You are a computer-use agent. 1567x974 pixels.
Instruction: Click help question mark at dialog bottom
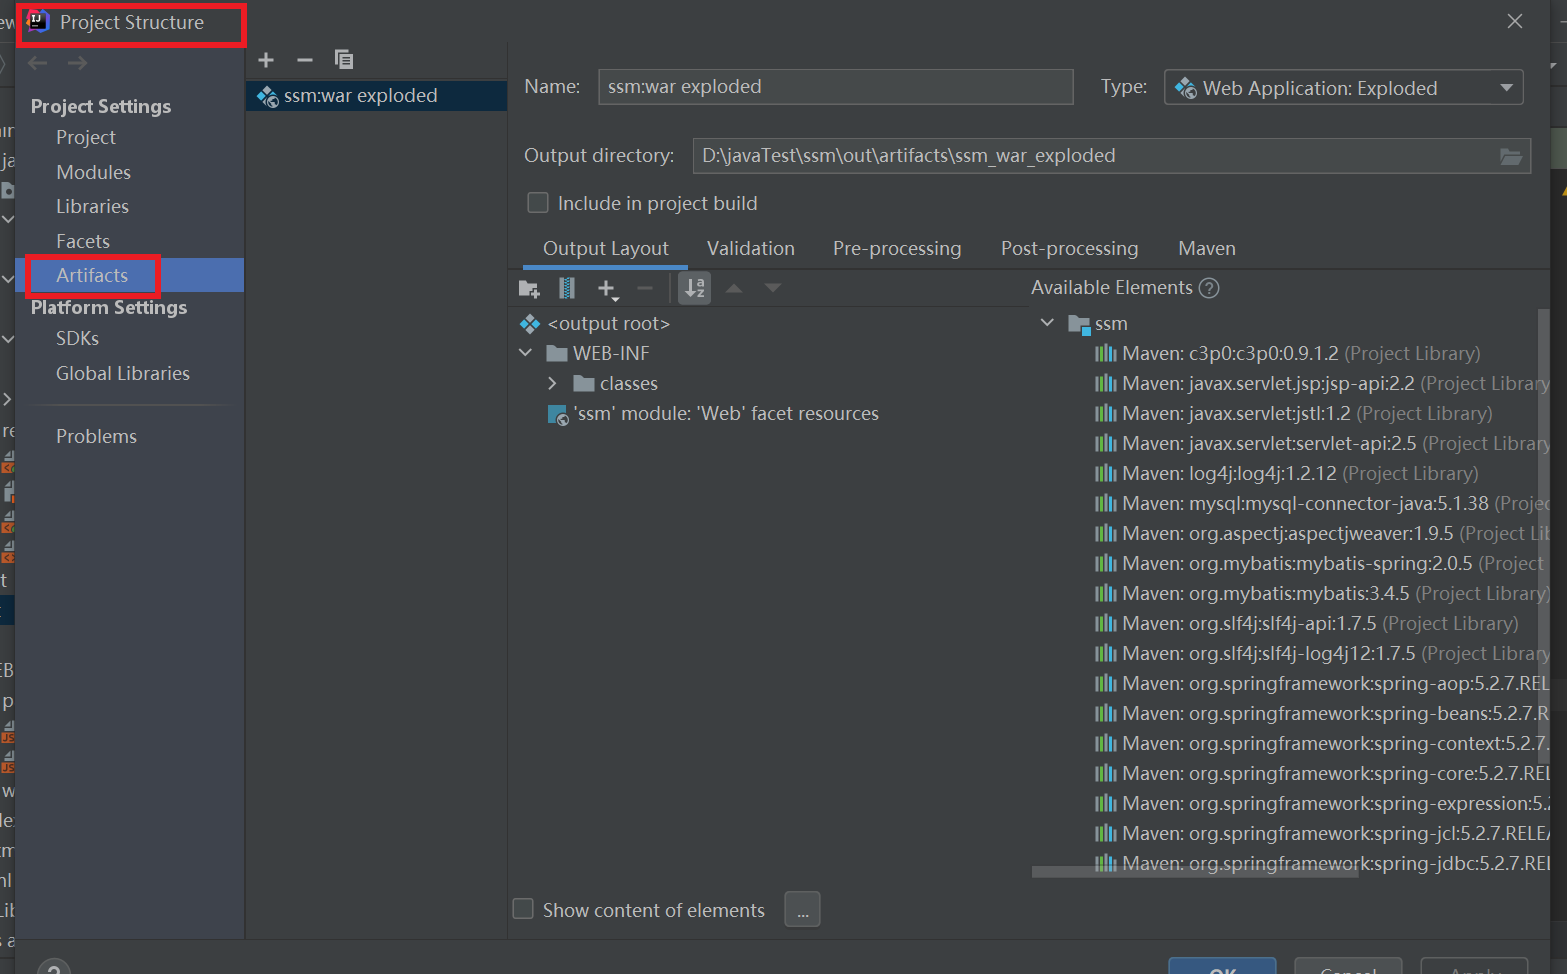53,968
